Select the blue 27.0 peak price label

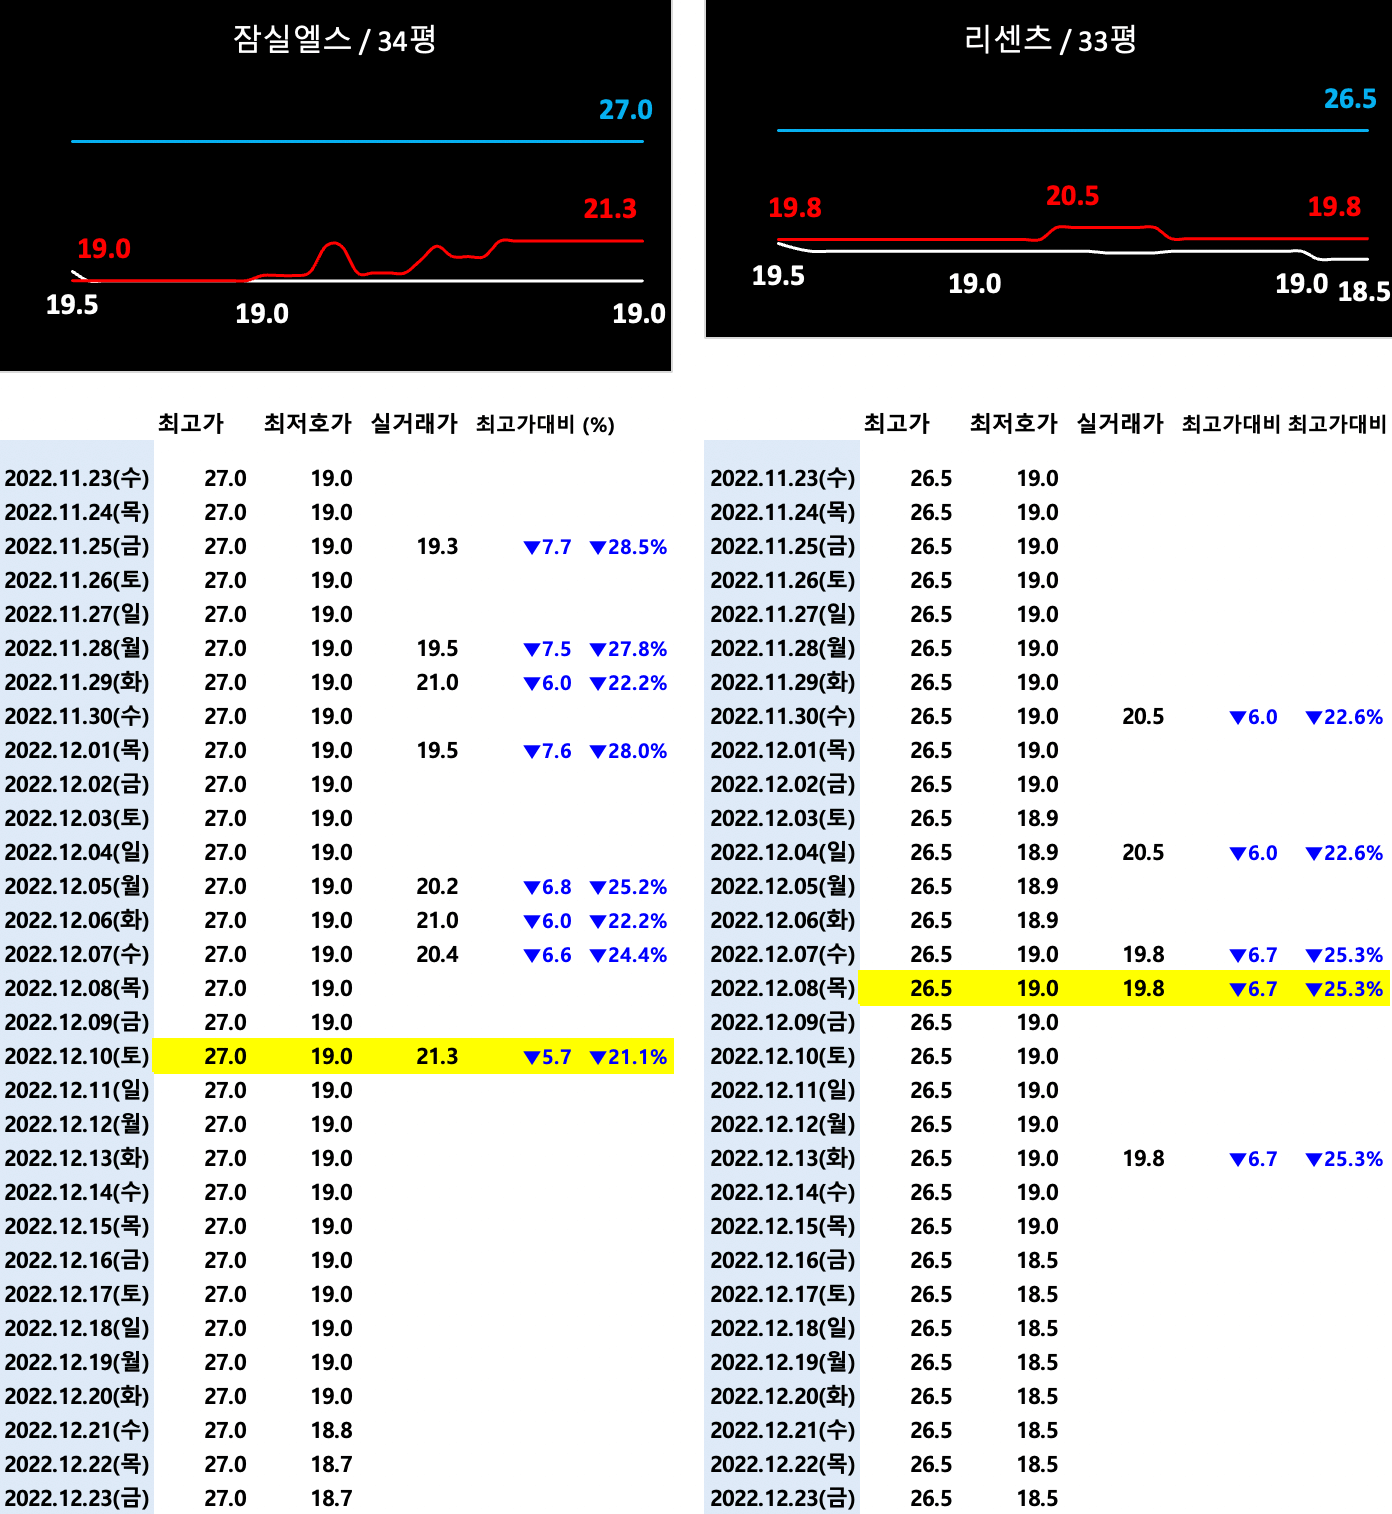click(x=625, y=110)
